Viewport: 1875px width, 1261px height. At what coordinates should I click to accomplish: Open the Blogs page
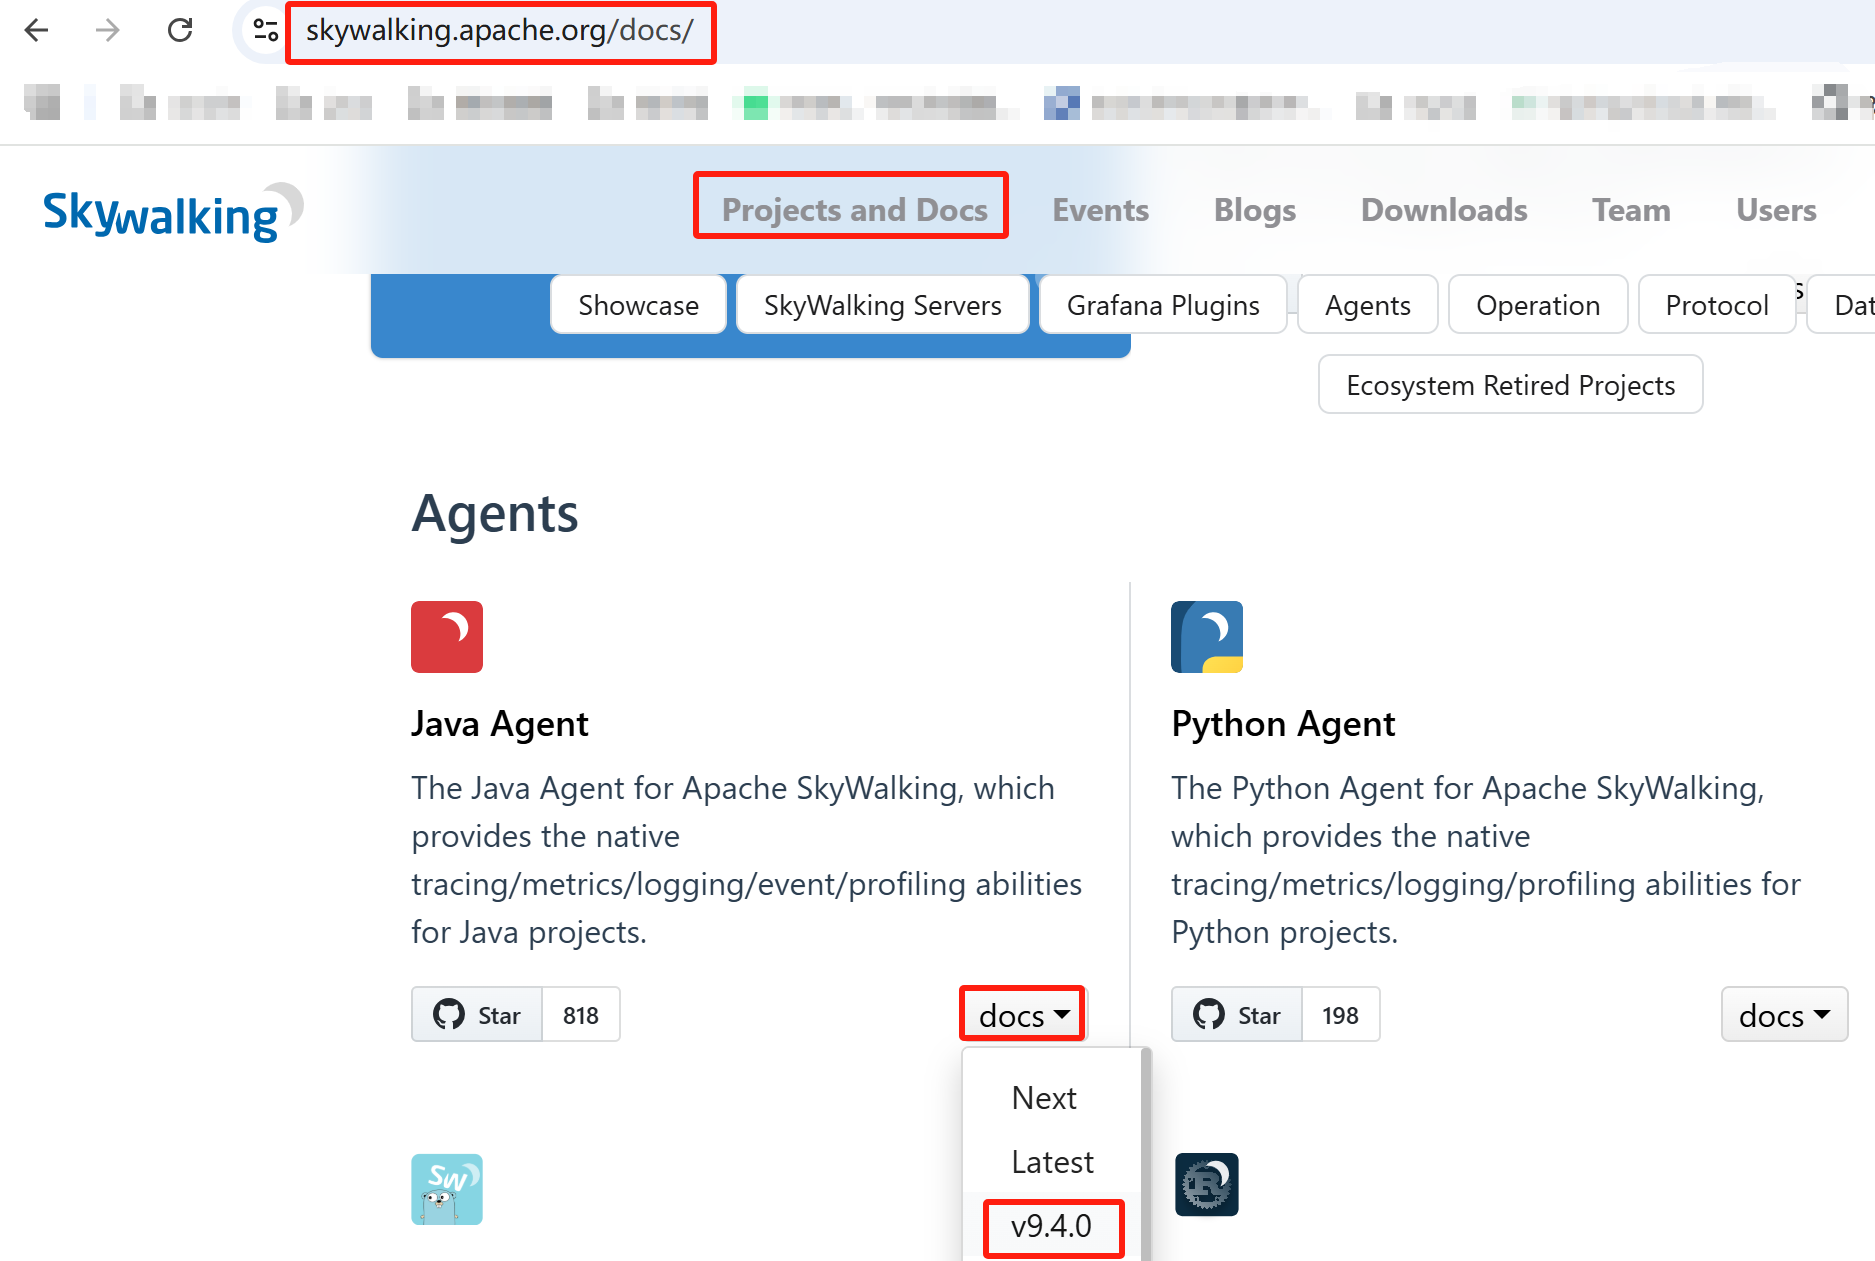pyautogui.click(x=1254, y=210)
